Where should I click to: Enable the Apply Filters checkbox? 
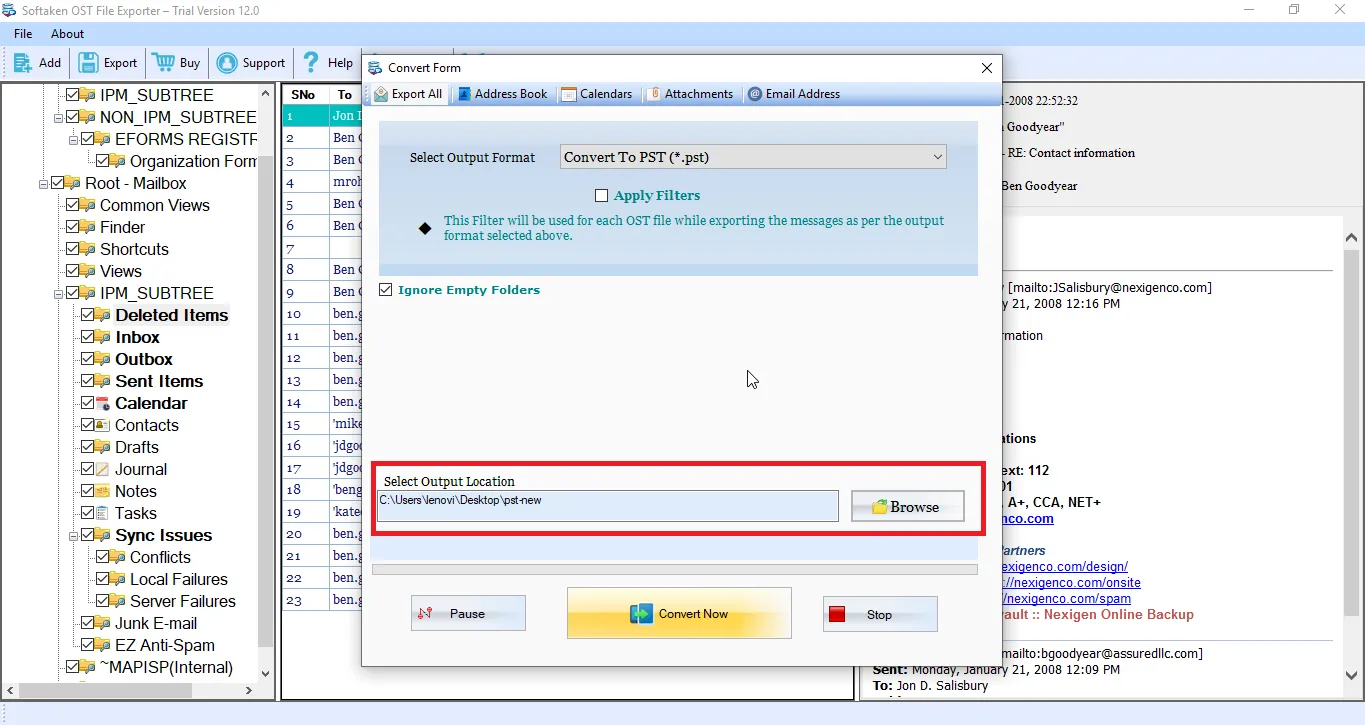click(x=601, y=196)
